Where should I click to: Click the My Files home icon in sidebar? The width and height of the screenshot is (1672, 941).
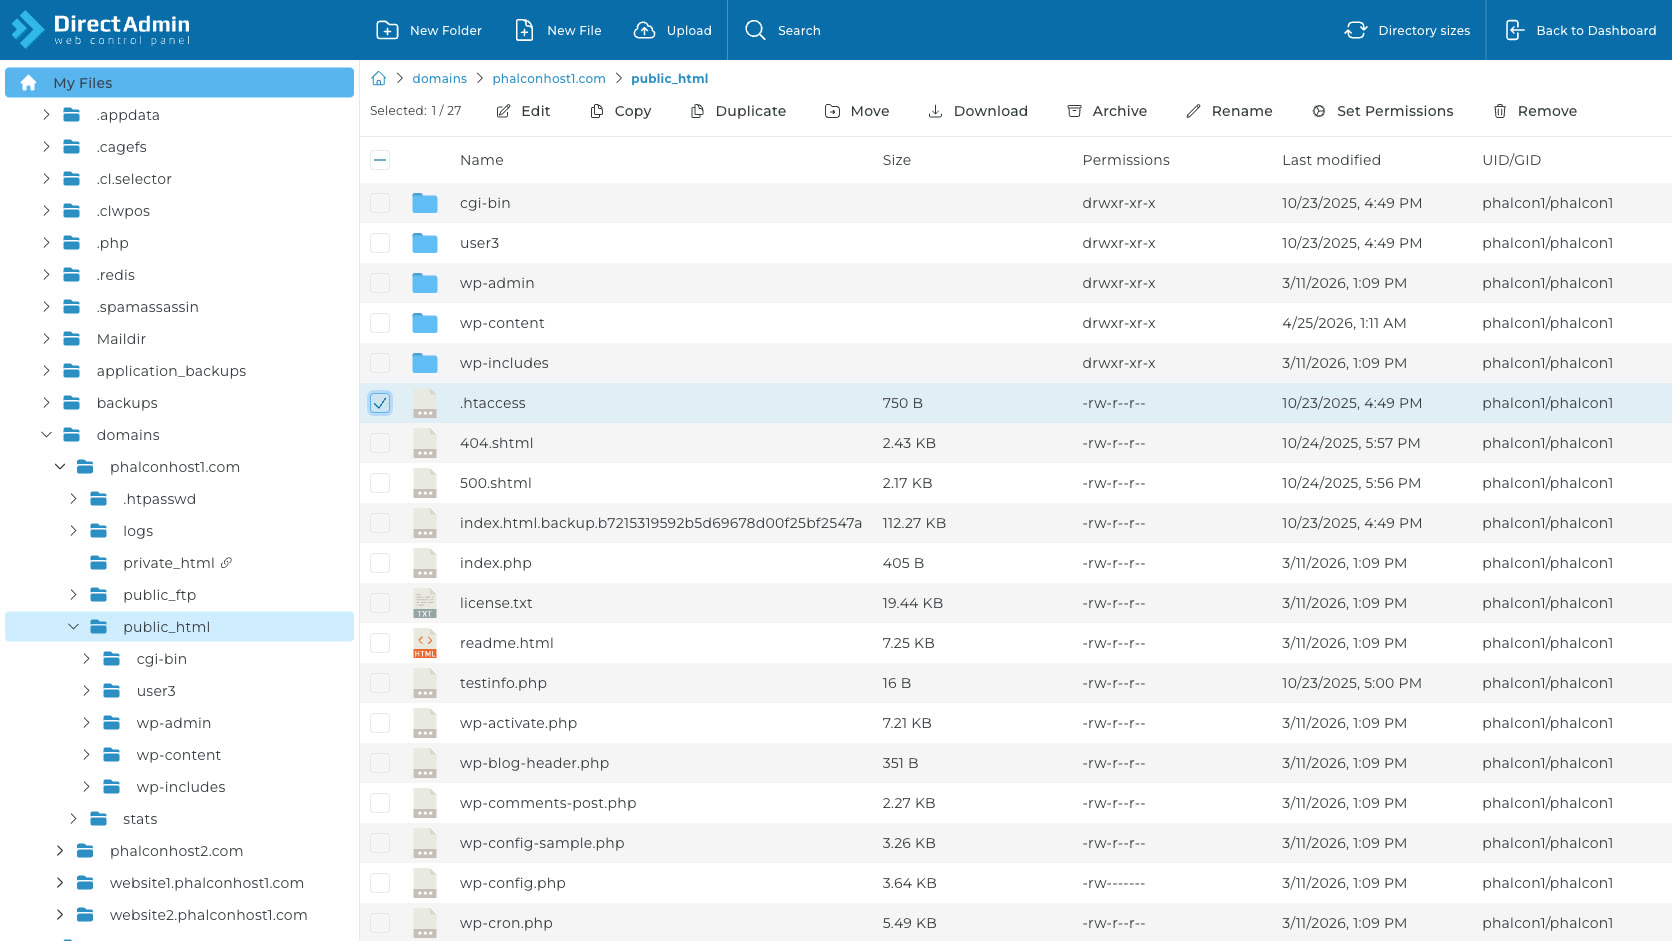[29, 83]
